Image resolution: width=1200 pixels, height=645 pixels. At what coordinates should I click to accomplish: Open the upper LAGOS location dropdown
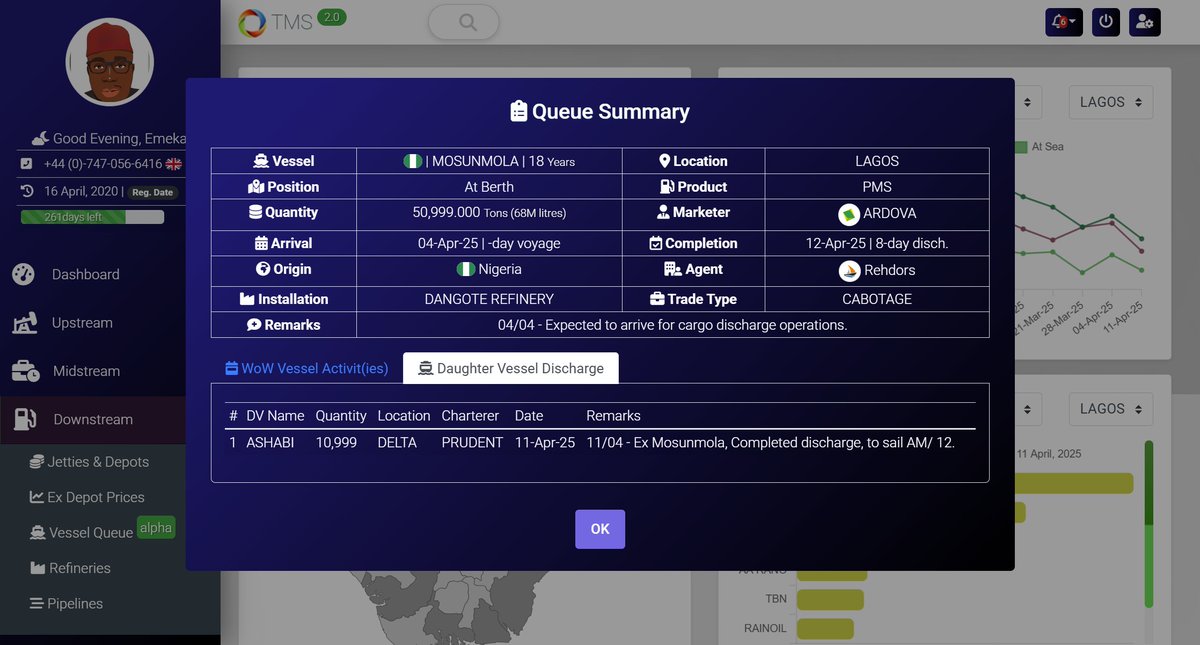(1110, 102)
